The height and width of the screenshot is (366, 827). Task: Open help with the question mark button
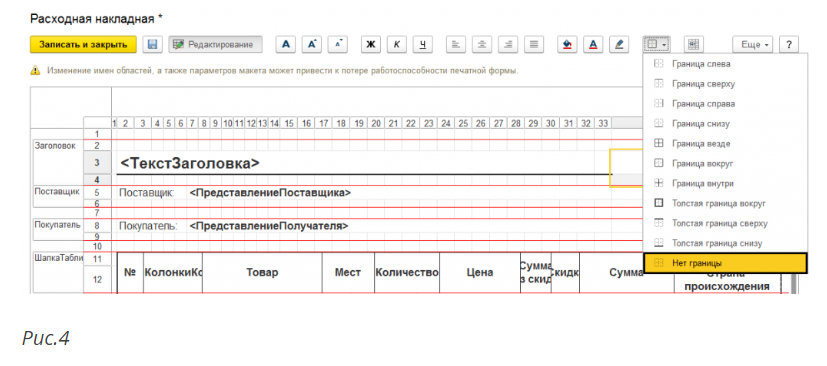(x=788, y=44)
